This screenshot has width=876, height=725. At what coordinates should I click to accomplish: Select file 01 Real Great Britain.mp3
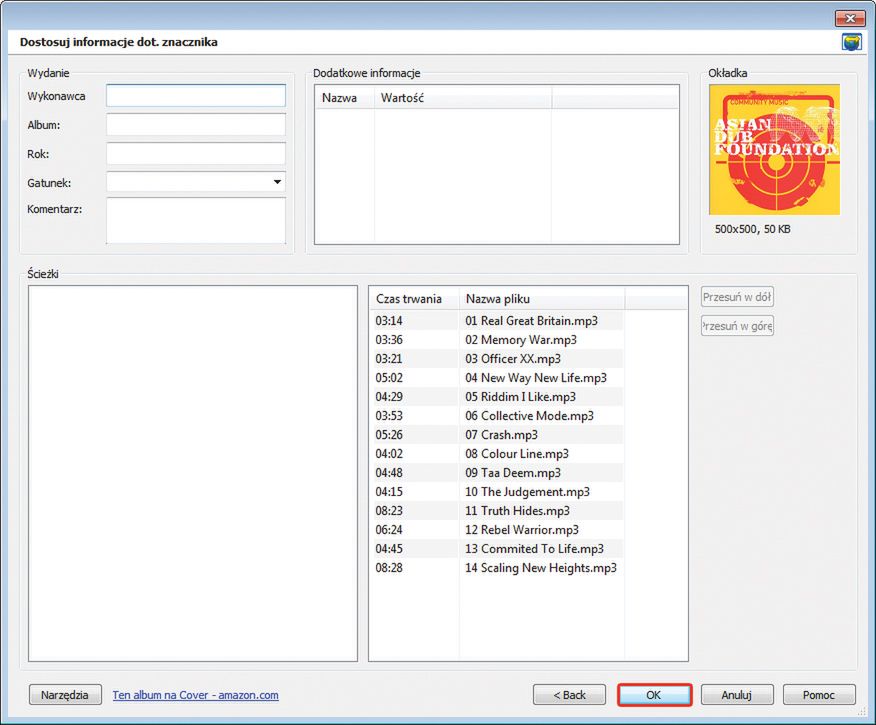coord(531,321)
